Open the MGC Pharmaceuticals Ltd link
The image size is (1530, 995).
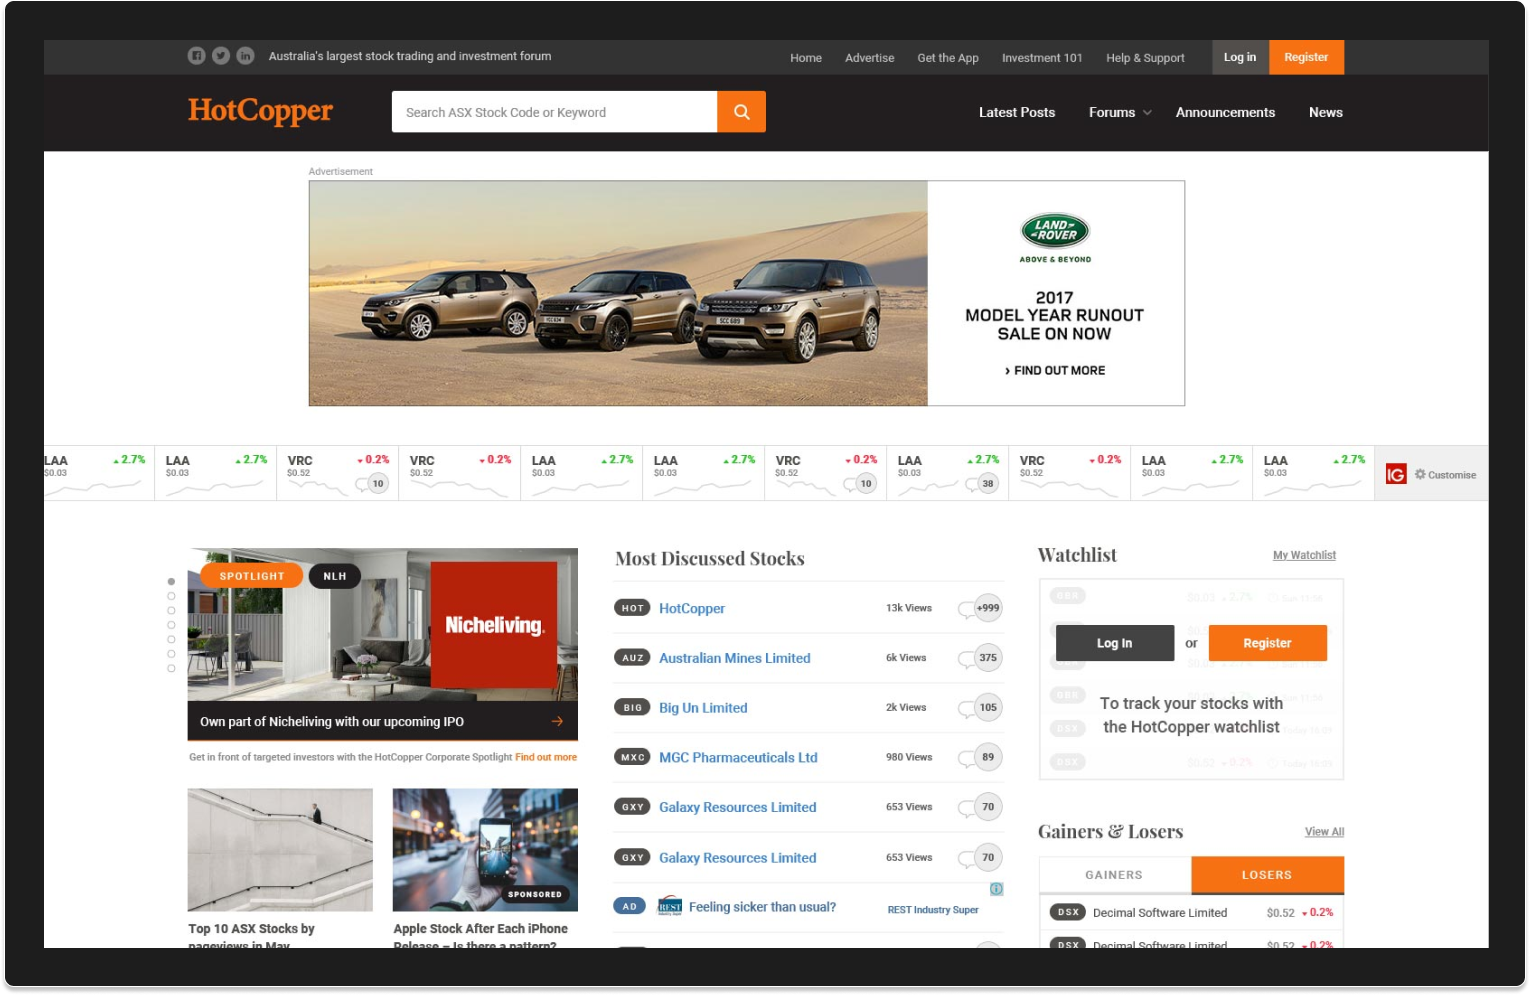738,757
